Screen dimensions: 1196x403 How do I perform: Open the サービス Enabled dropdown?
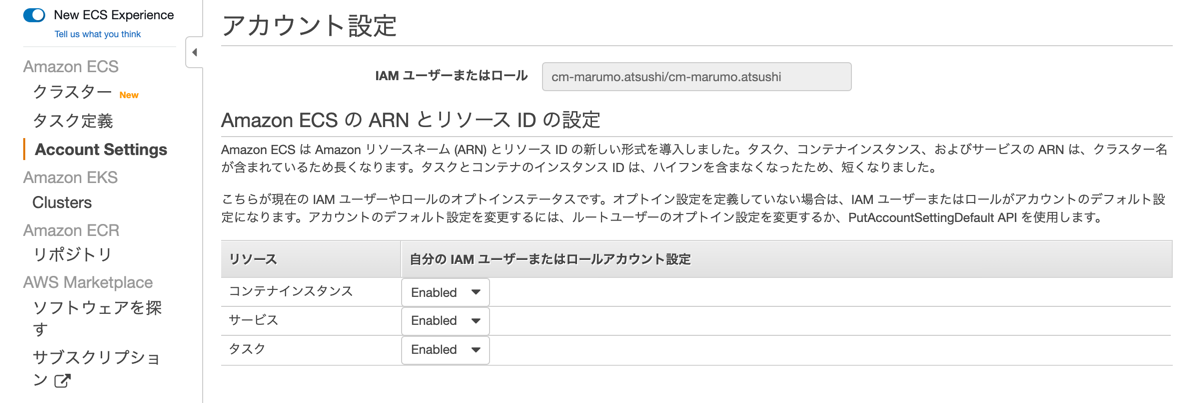[x=445, y=321]
